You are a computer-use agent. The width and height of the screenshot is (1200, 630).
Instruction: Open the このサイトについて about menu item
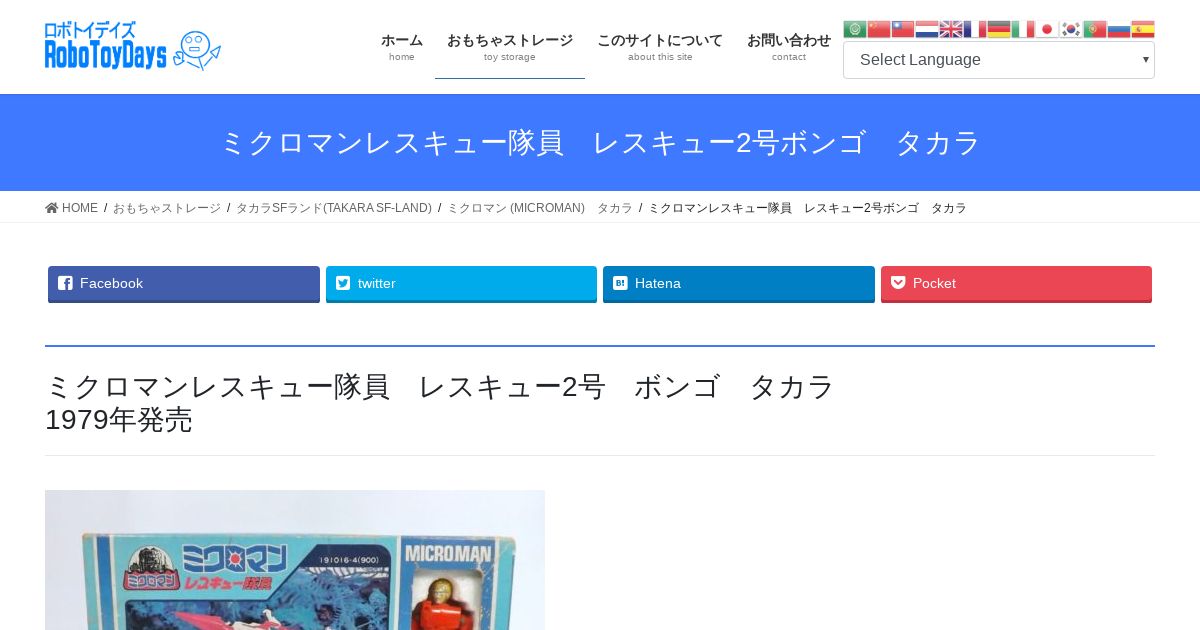tap(660, 47)
